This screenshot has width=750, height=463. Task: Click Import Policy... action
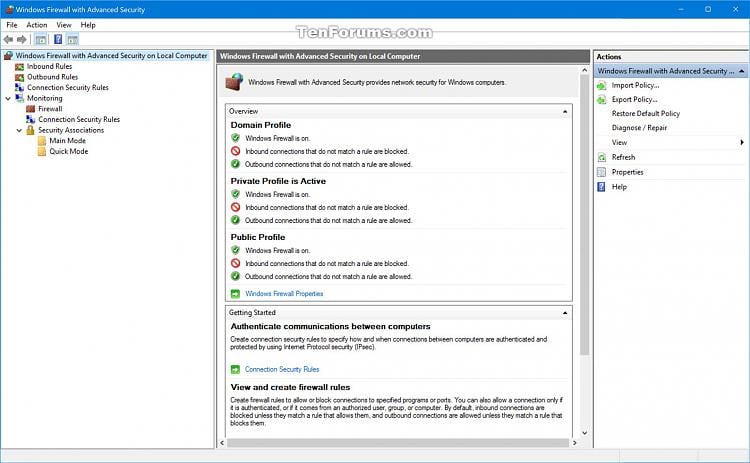coord(635,85)
